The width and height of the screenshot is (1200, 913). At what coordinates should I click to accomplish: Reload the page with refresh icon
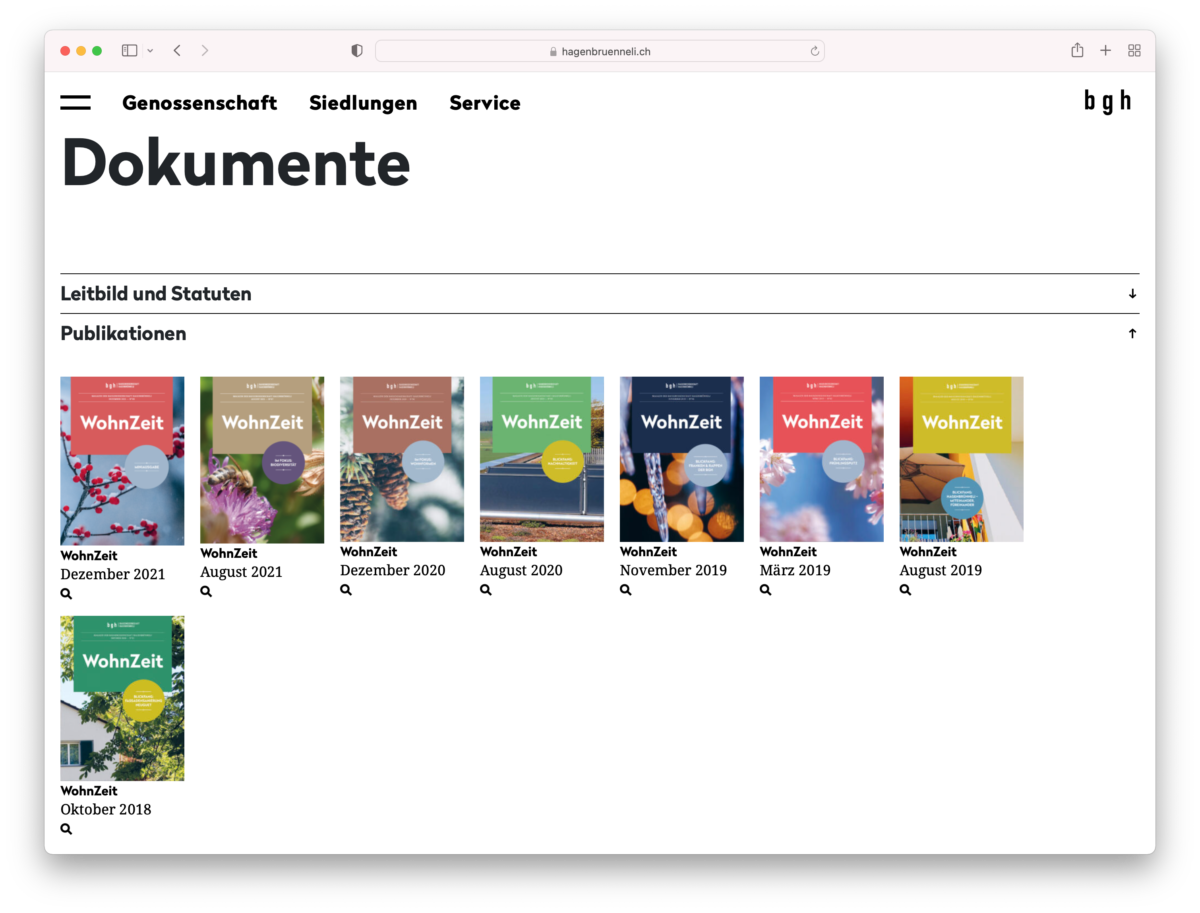(x=814, y=51)
